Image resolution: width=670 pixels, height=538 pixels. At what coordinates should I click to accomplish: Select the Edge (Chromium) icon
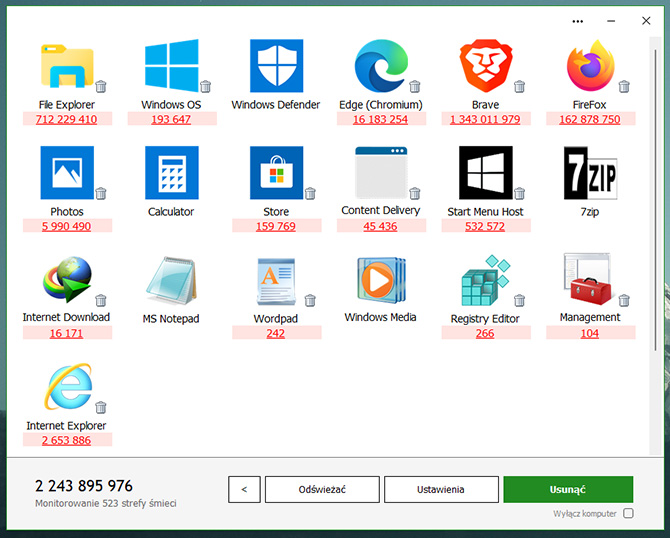[381, 66]
